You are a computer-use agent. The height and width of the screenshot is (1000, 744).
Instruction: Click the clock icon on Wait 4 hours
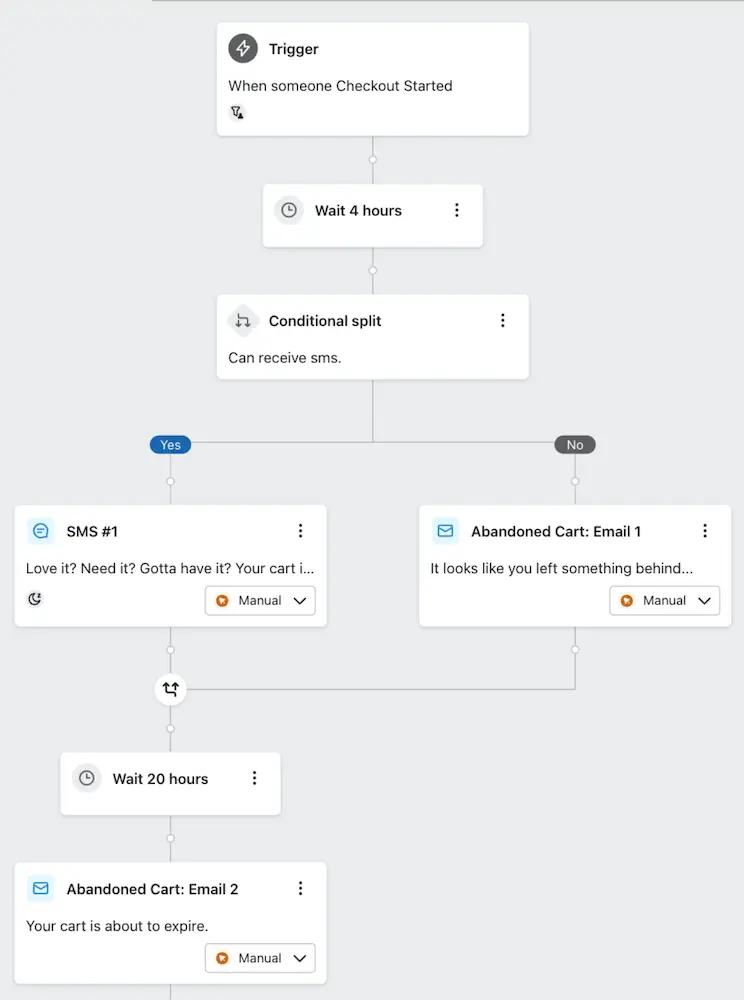point(288,210)
